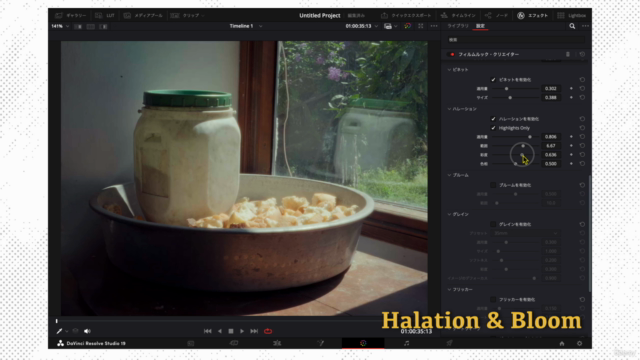
Task: Check the enable Bloom checkbox
Action: click(493, 185)
